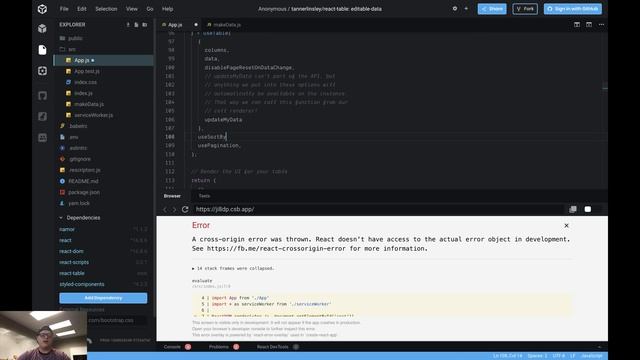
Task: Click the JavaScript language mode in status bar
Action: (x=591, y=356)
